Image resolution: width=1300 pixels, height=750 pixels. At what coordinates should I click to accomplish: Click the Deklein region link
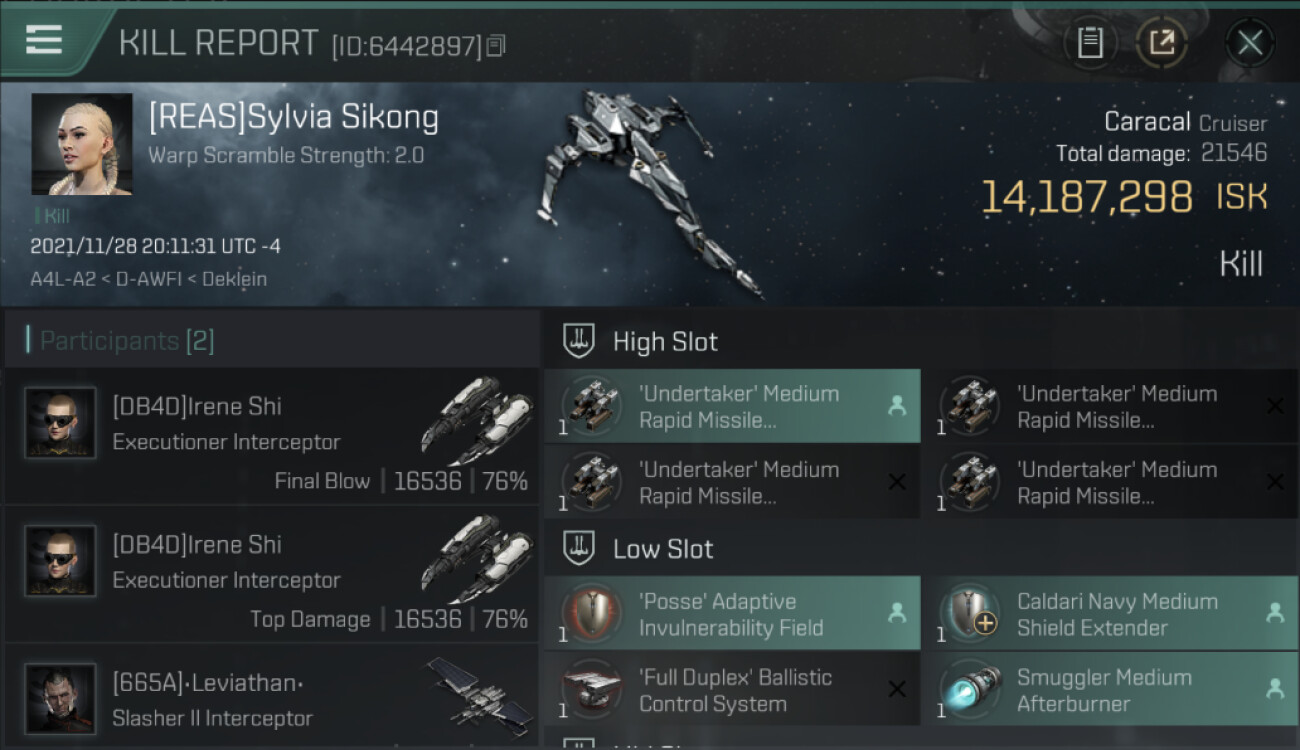[x=234, y=279]
